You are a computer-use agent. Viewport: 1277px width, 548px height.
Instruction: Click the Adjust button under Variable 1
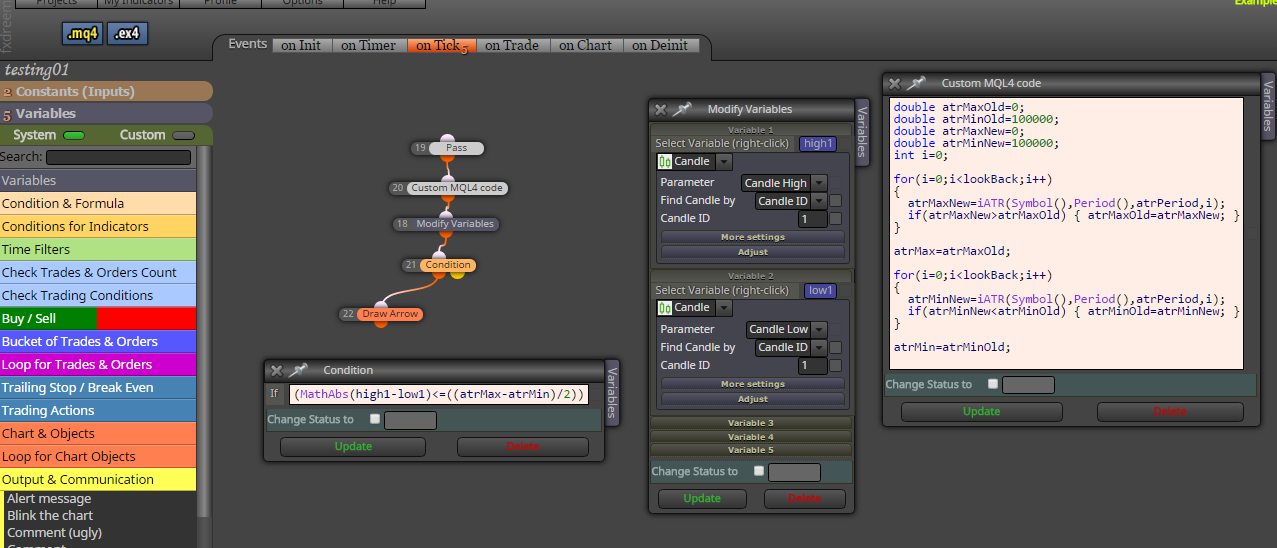[x=752, y=252]
